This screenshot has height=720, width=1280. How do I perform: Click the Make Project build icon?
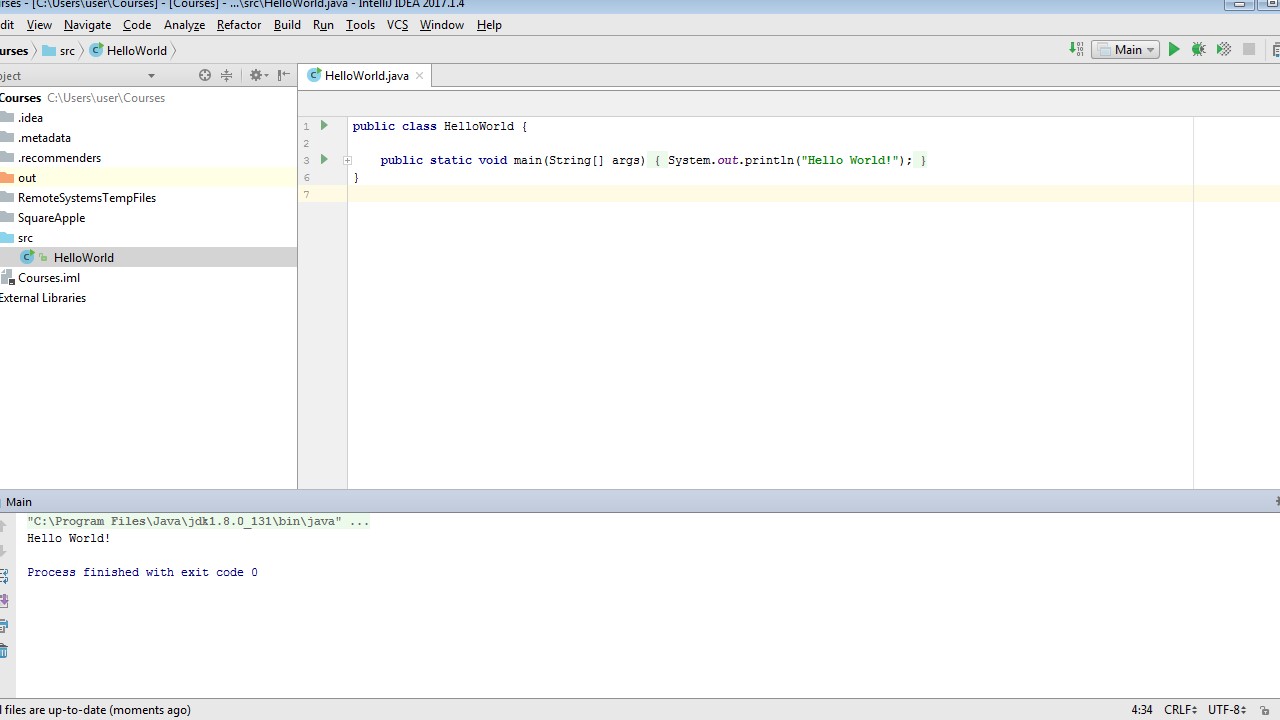click(1076, 50)
